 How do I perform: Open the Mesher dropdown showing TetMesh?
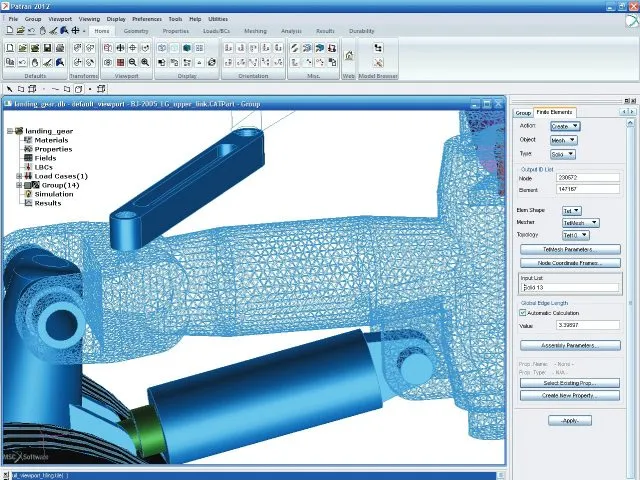[580, 222]
